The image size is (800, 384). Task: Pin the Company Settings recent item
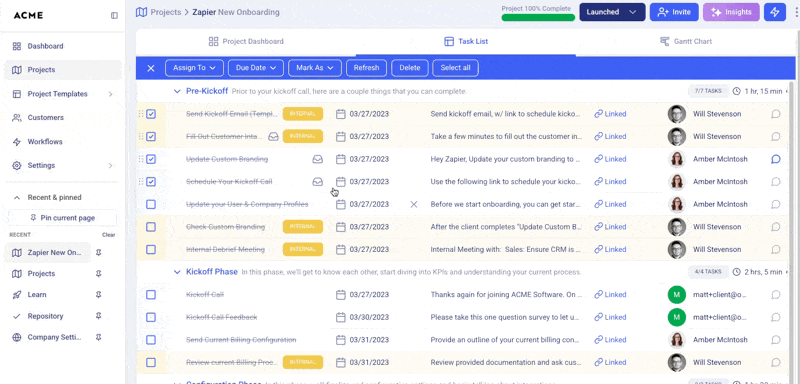tap(98, 337)
